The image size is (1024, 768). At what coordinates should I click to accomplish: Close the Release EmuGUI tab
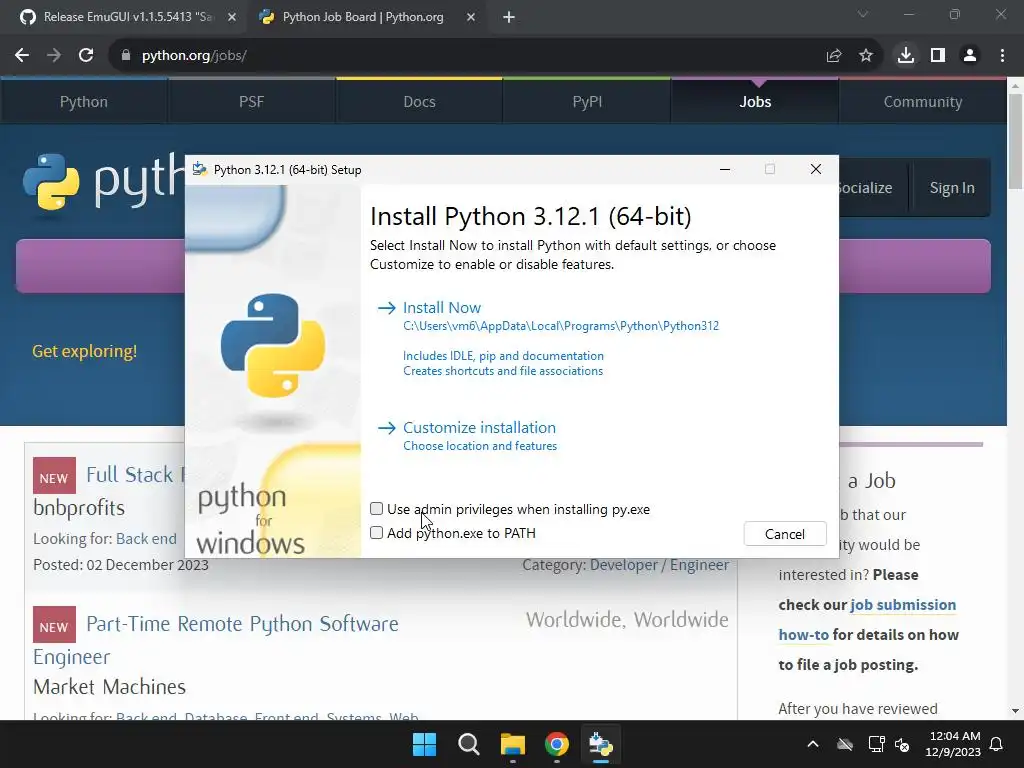pos(232,17)
